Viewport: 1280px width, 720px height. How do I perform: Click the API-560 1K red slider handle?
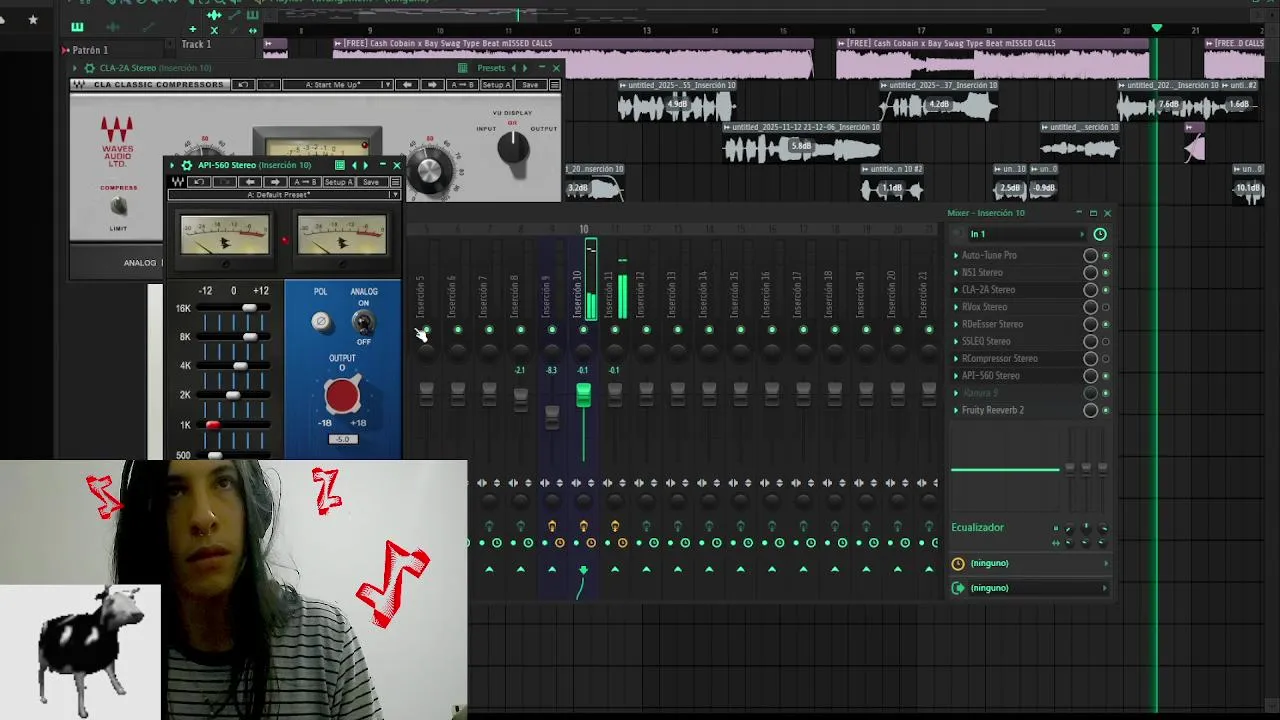click(212, 425)
